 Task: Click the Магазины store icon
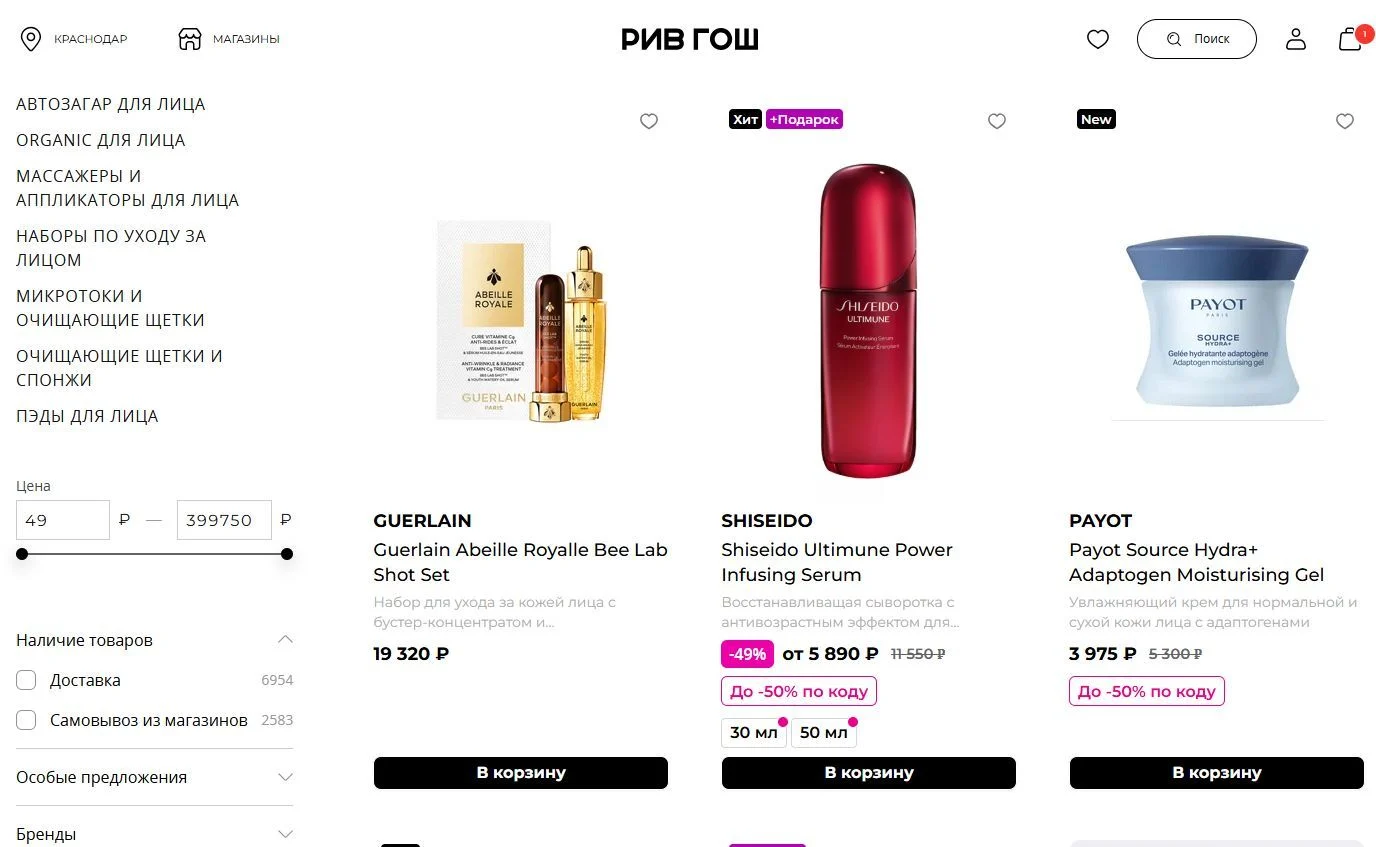point(190,39)
